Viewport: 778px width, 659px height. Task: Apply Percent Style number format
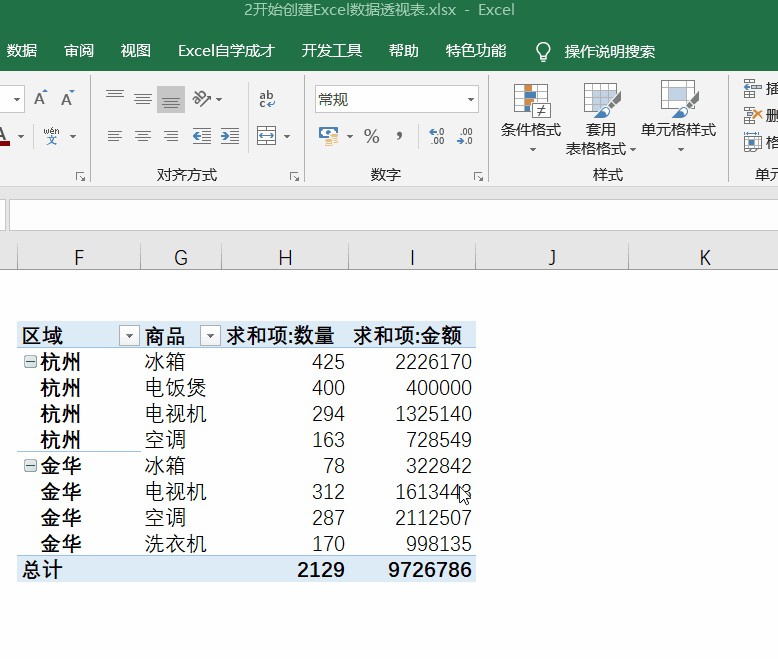(x=371, y=136)
